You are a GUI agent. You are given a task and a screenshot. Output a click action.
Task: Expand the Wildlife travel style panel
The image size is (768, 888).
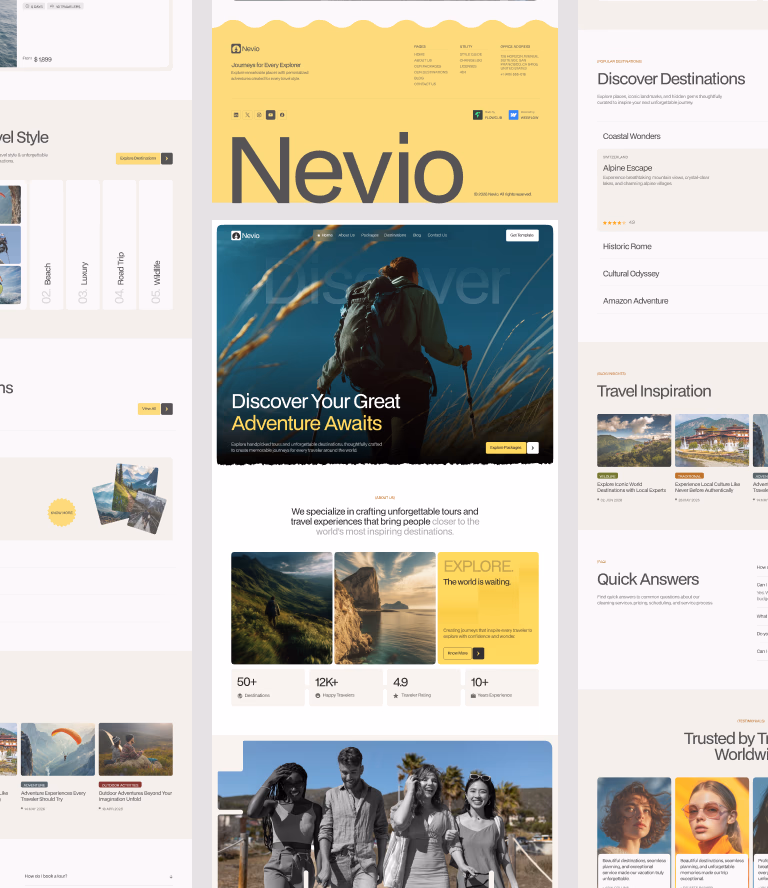156,245
